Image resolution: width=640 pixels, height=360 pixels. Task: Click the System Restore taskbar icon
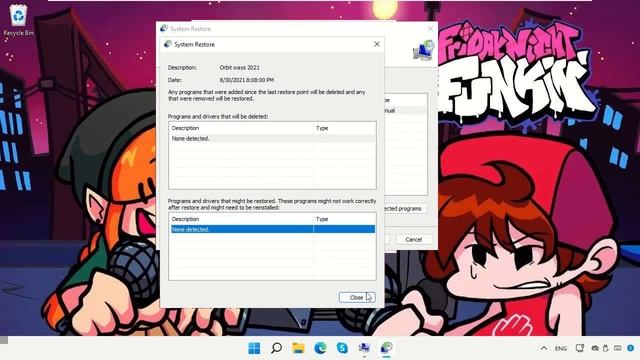tap(386, 348)
